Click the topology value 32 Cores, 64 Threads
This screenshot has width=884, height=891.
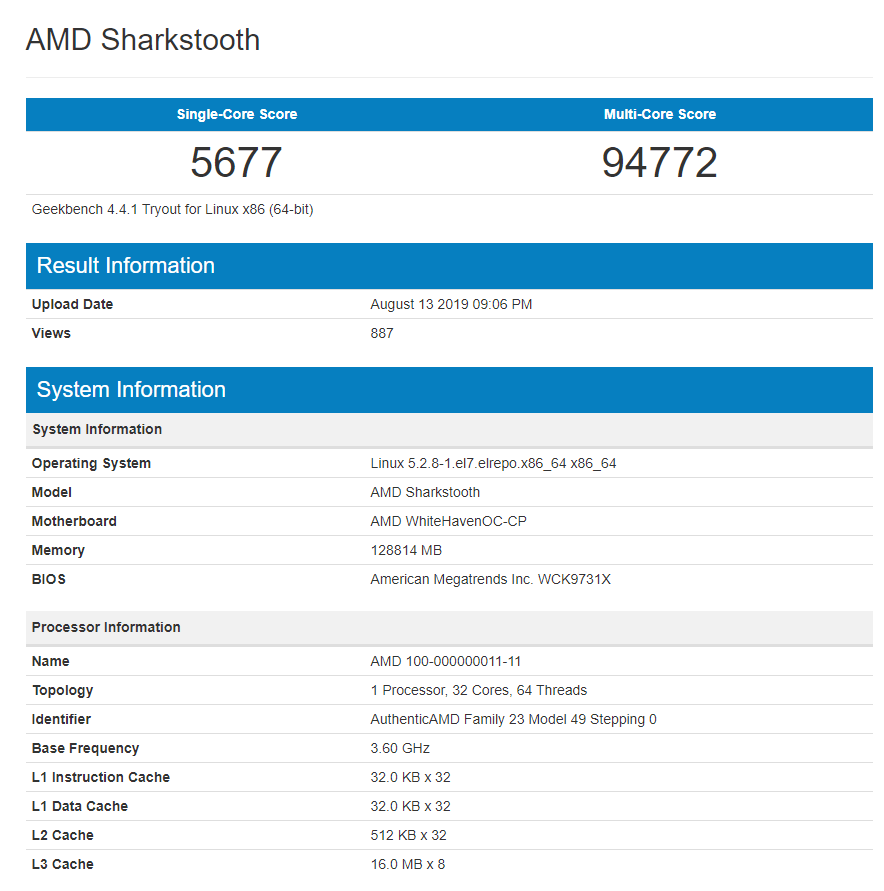click(x=478, y=691)
